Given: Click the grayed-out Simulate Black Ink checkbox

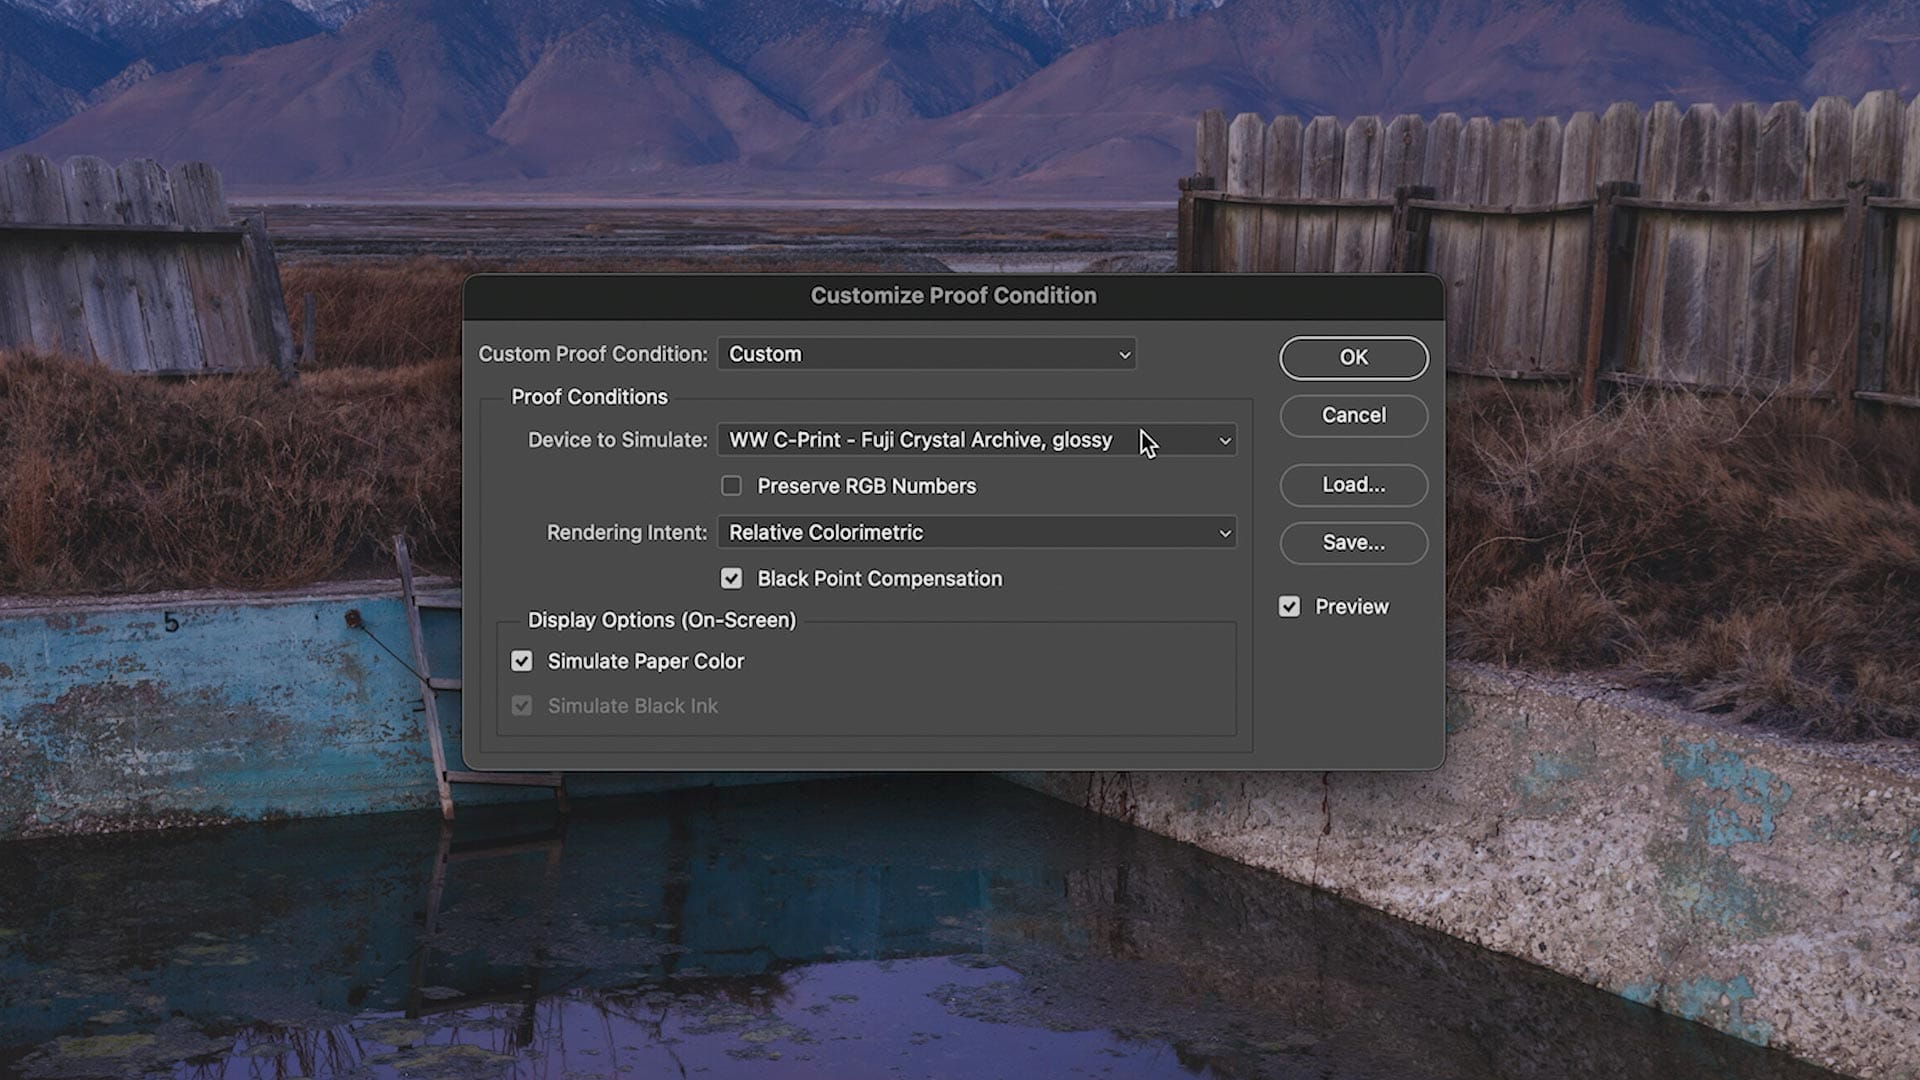Looking at the screenshot, I should 521,706.
